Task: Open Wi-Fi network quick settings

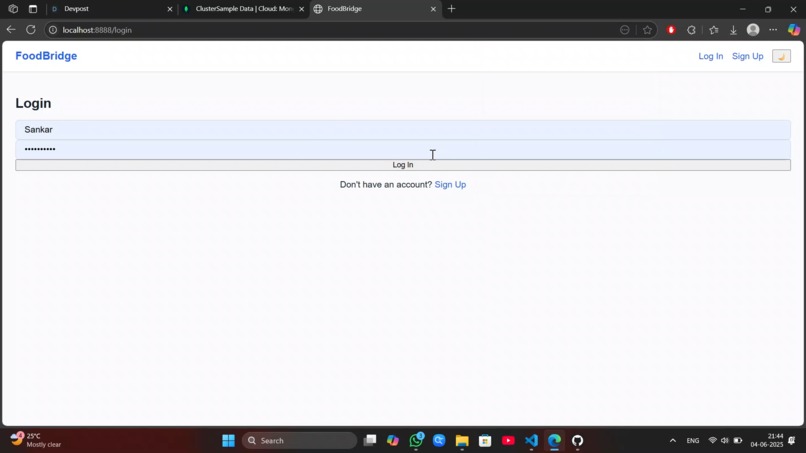Action: (x=712, y=441)
